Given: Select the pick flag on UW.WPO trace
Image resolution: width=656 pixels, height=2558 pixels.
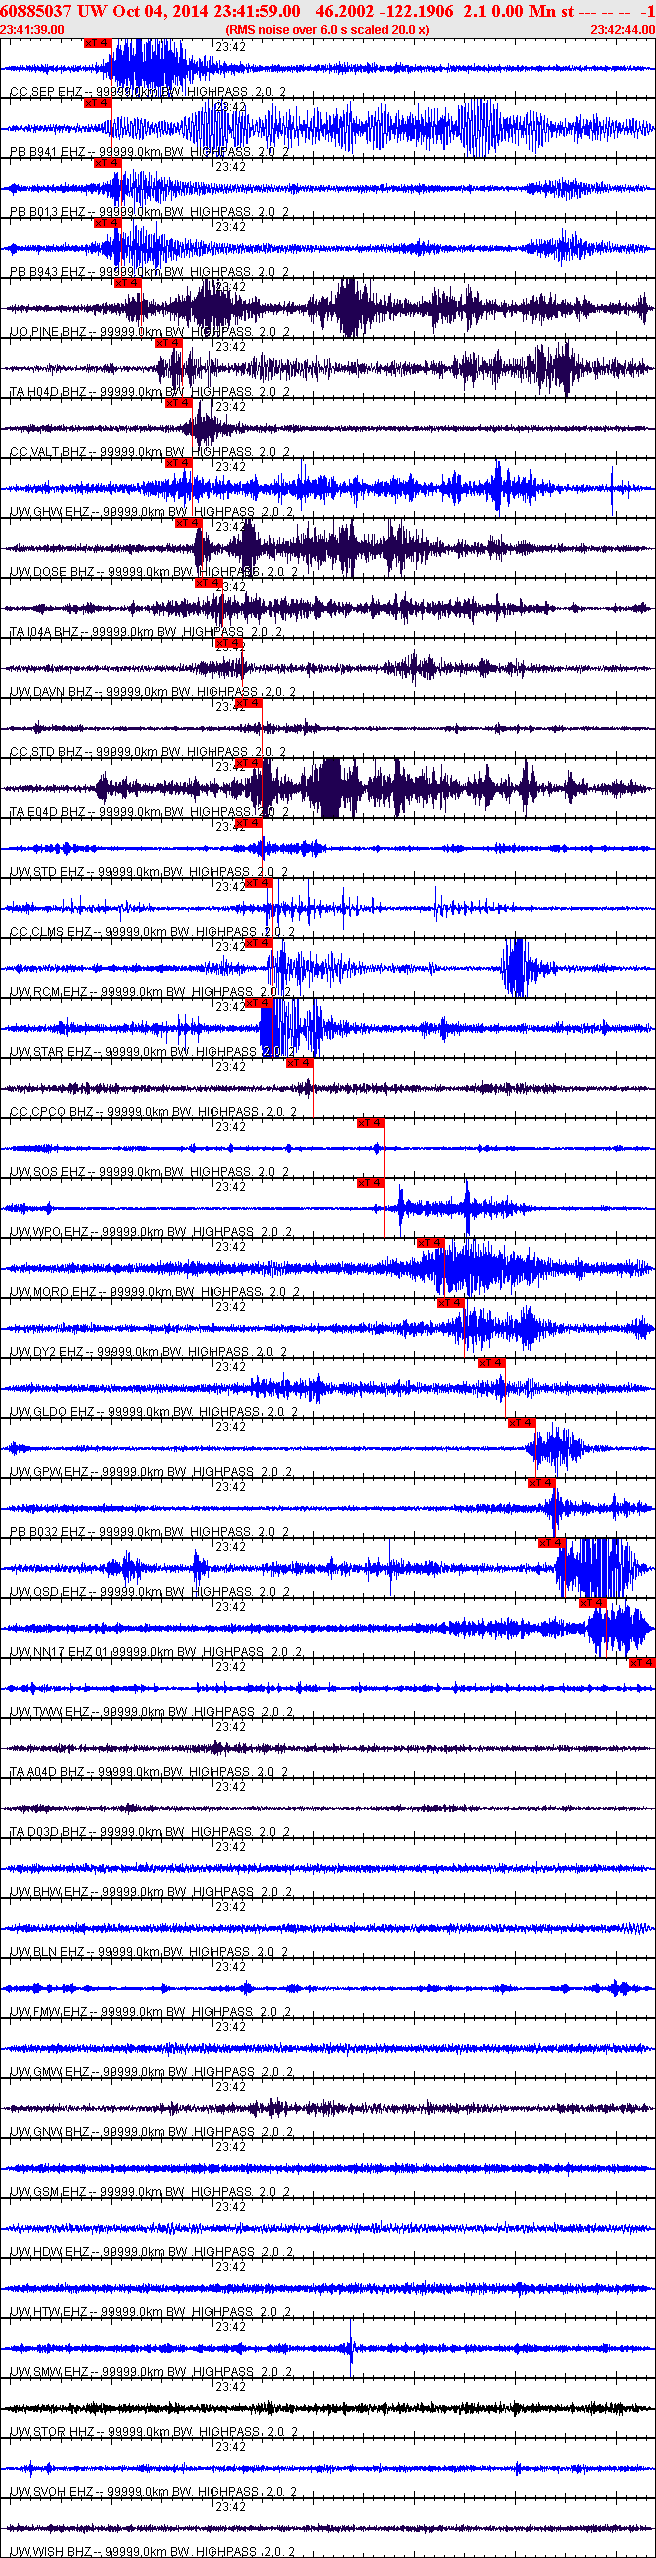Looking at the screenshot, I should 370,1183.
